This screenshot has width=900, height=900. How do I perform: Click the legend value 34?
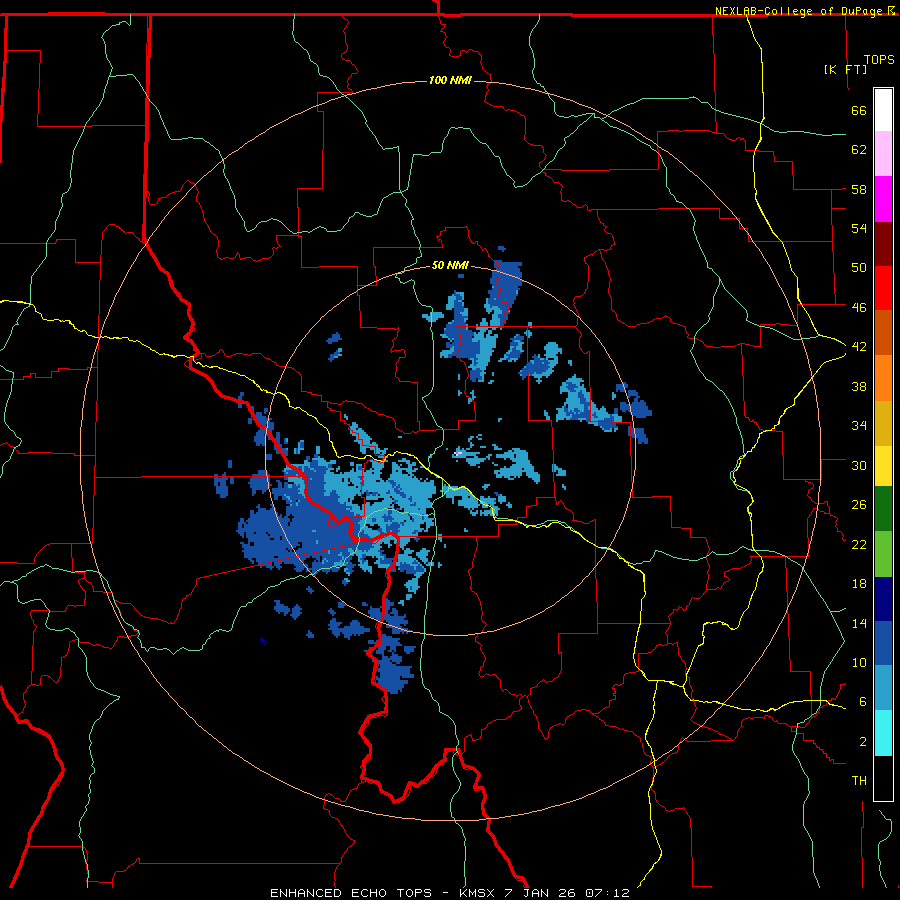(x=859, y=425)
